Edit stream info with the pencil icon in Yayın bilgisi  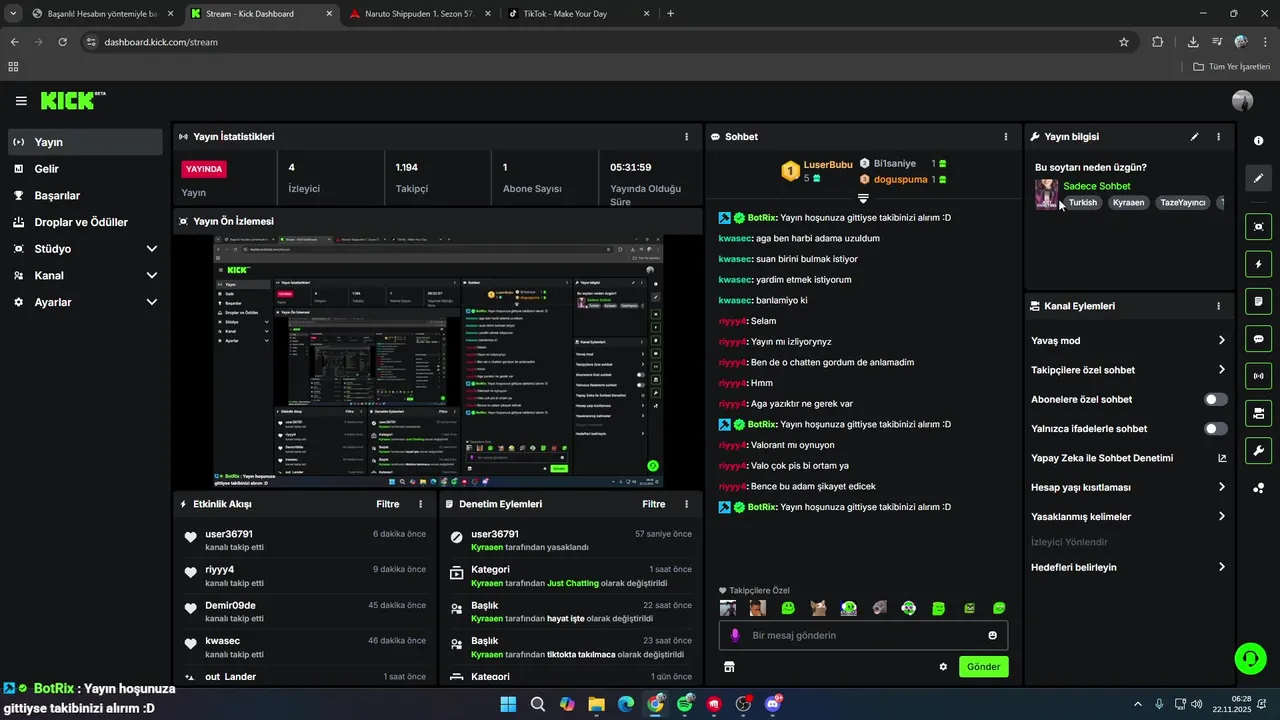click(1194, 137)
